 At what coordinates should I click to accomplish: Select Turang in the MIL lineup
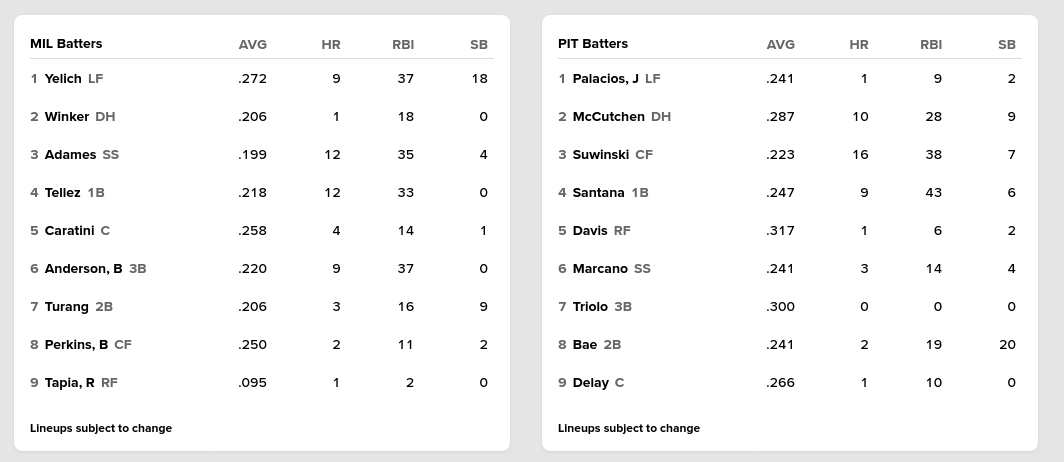click(67, 306)
